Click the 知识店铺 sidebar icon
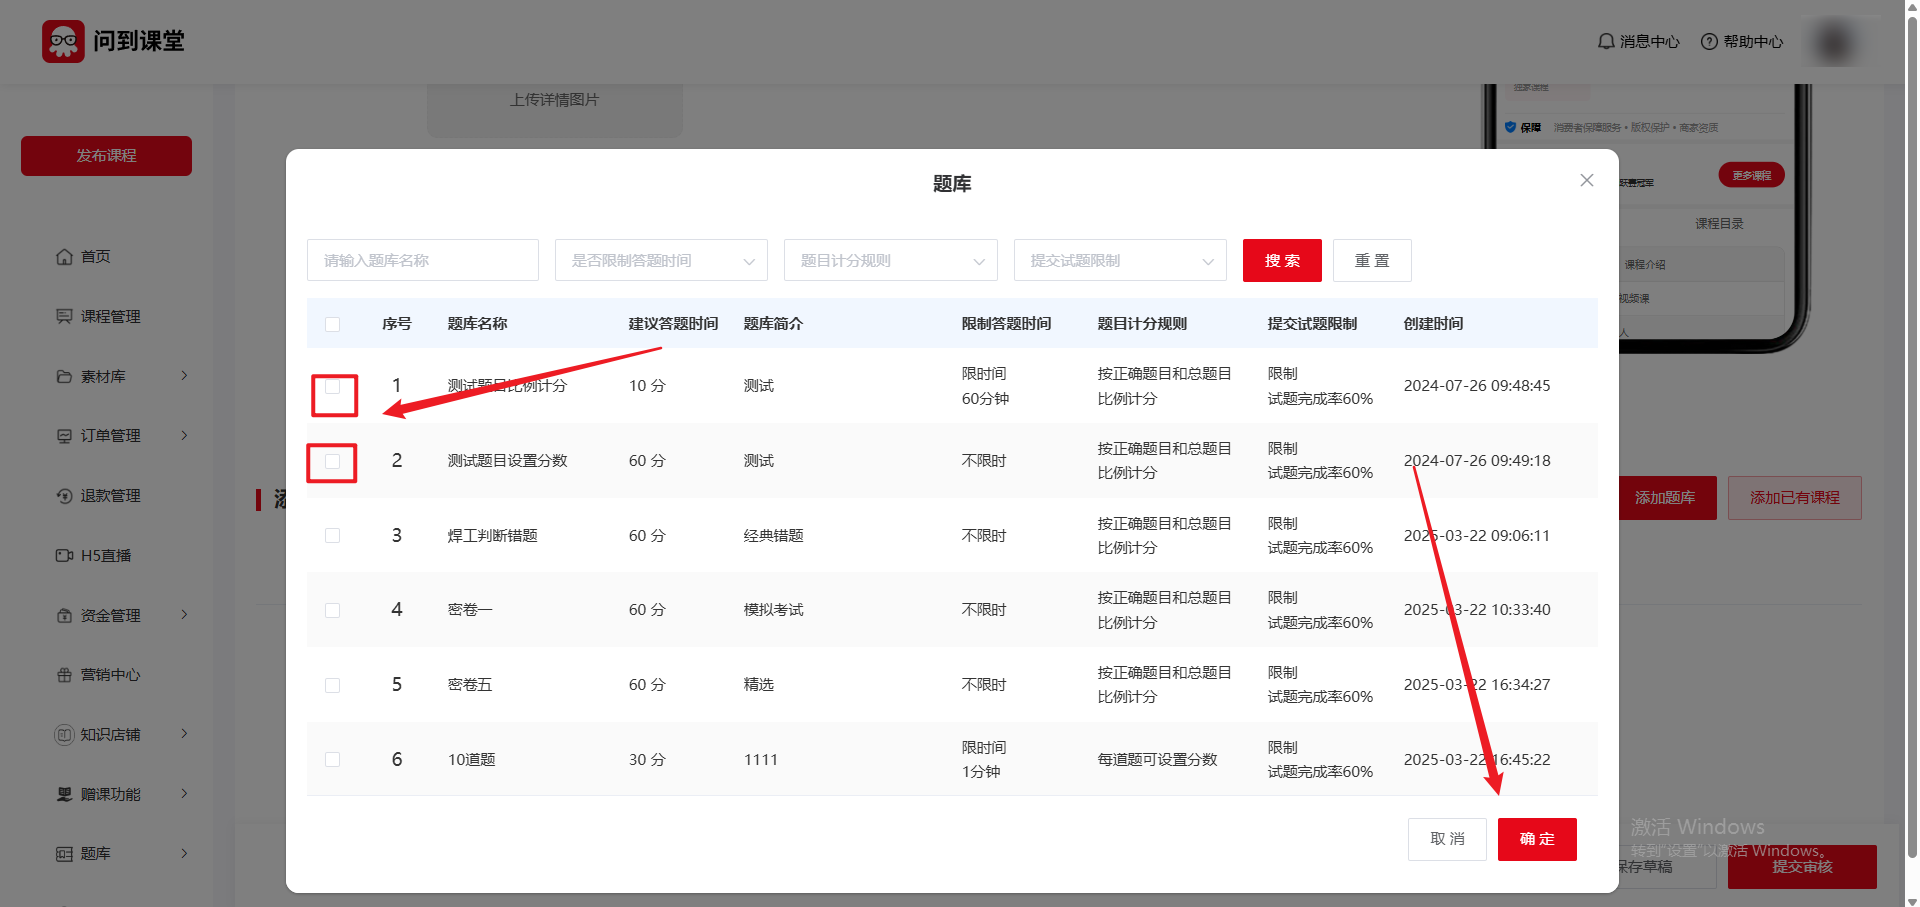The width and height of the screenshot is (1920, 907). (x=64, y=734)
